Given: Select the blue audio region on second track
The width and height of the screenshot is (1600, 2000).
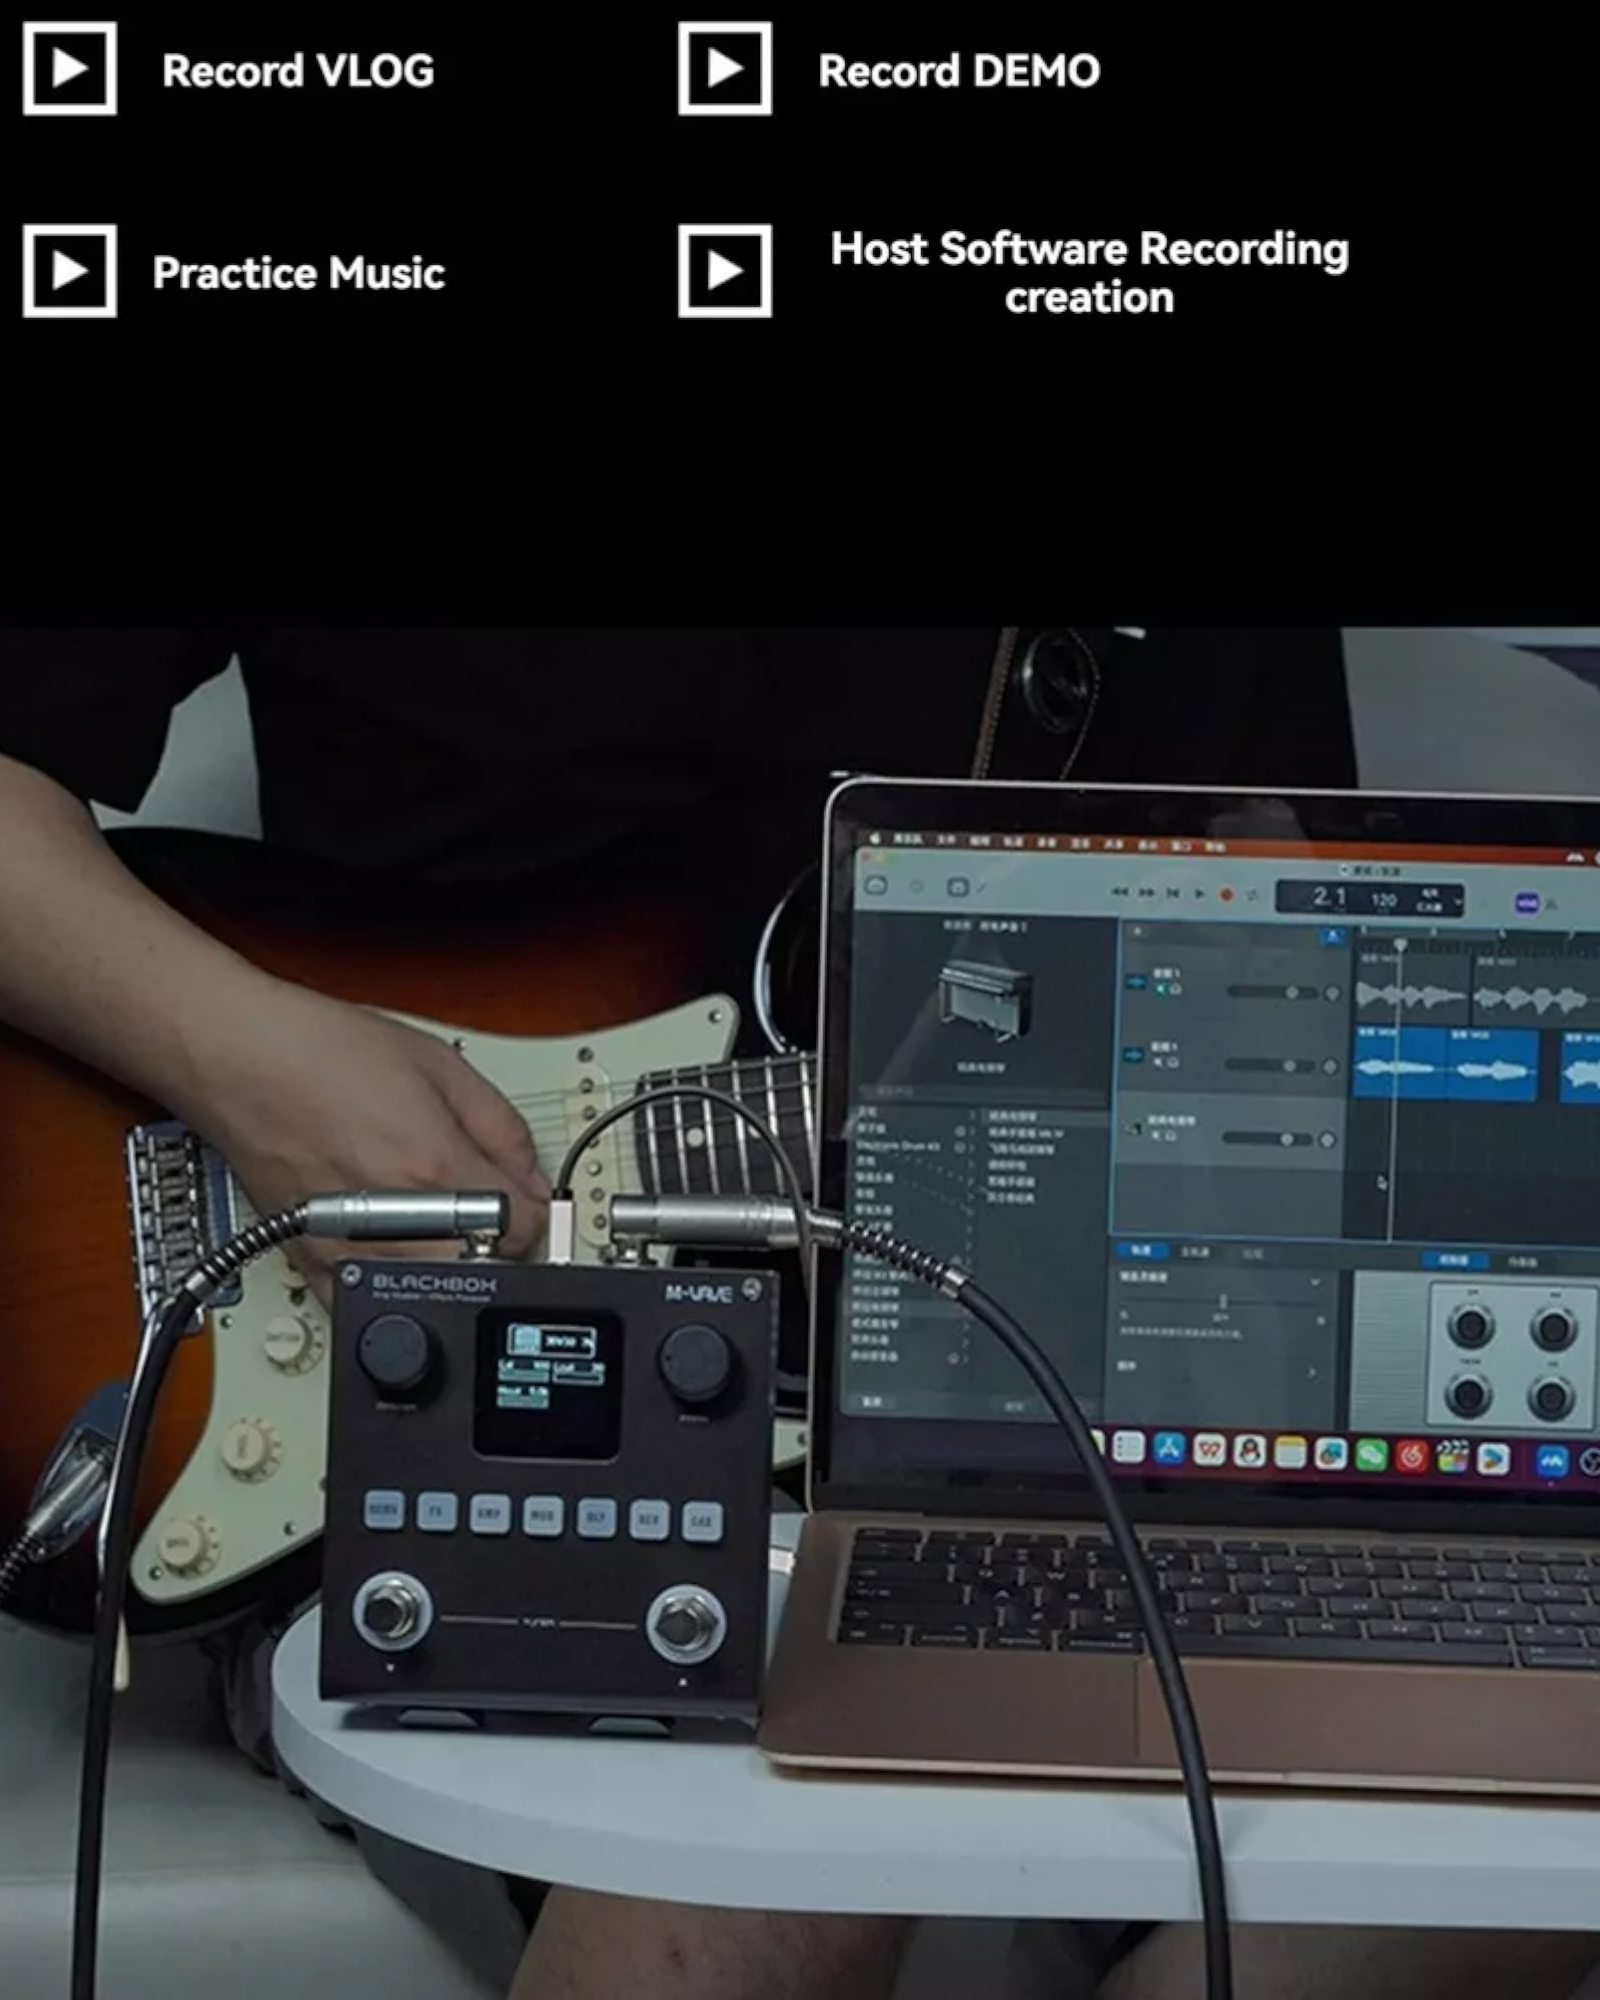Looking at the screenshot, I should tap(1445, 1066).
